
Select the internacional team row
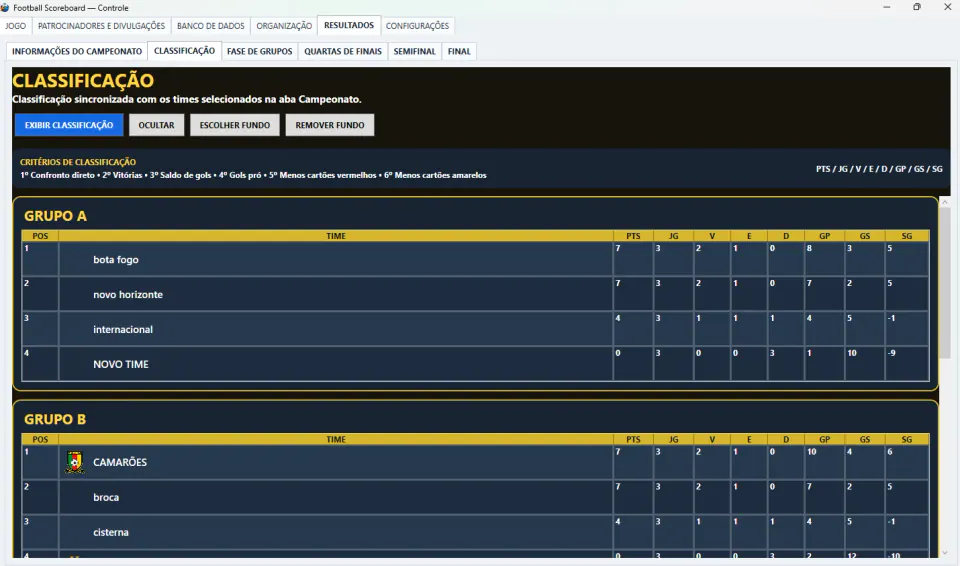(475, 329)
